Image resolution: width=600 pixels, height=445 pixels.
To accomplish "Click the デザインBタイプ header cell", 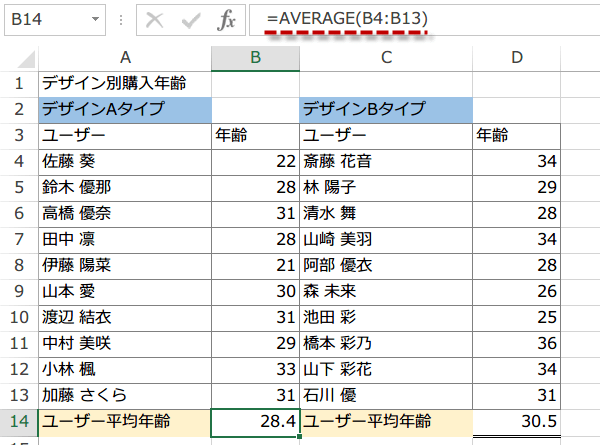I will (x=386, y=110).
